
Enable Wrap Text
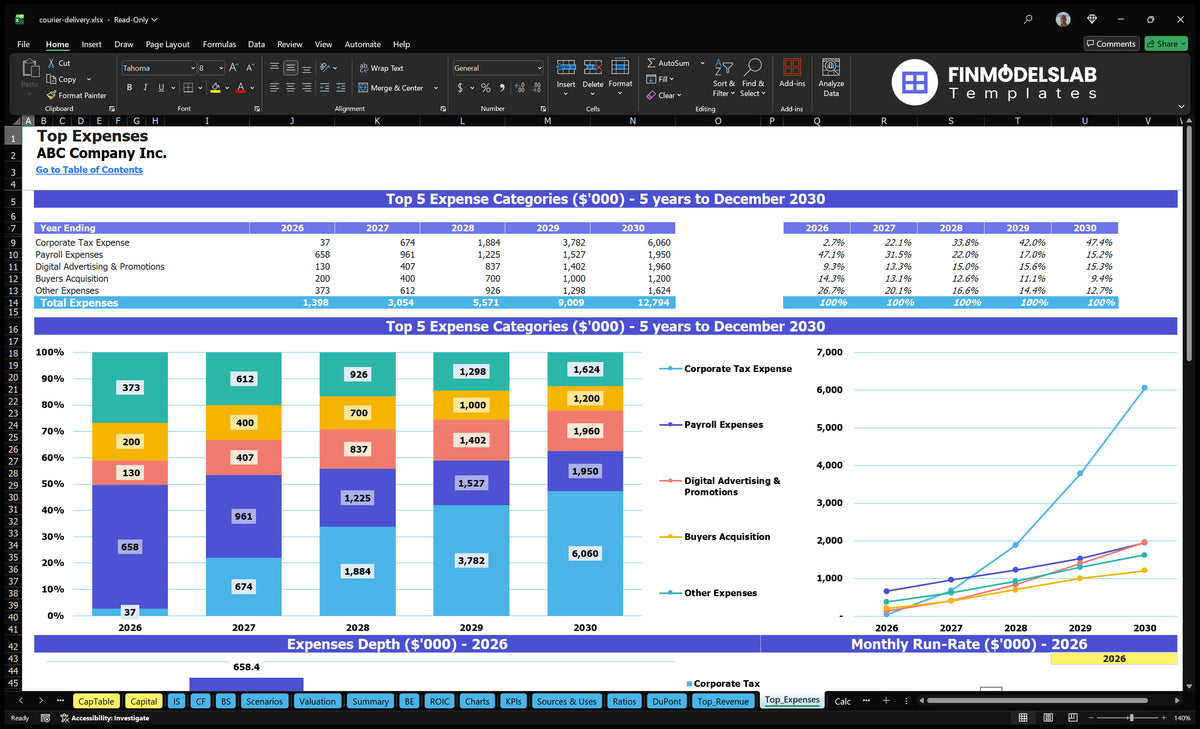[x=381, y=68]
